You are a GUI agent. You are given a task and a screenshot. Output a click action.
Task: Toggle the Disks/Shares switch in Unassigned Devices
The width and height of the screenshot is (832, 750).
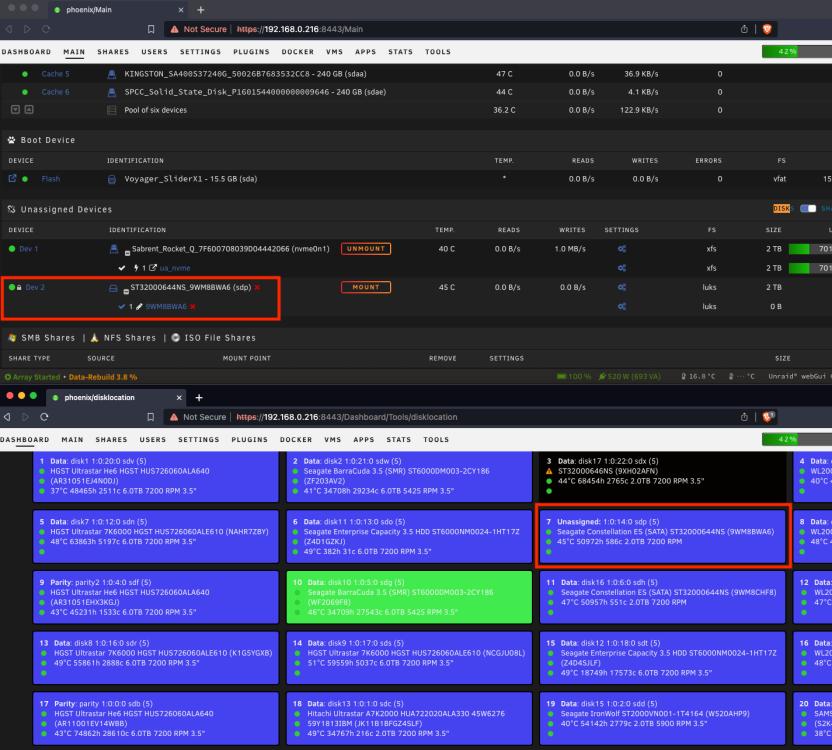[x=808, y=209]
